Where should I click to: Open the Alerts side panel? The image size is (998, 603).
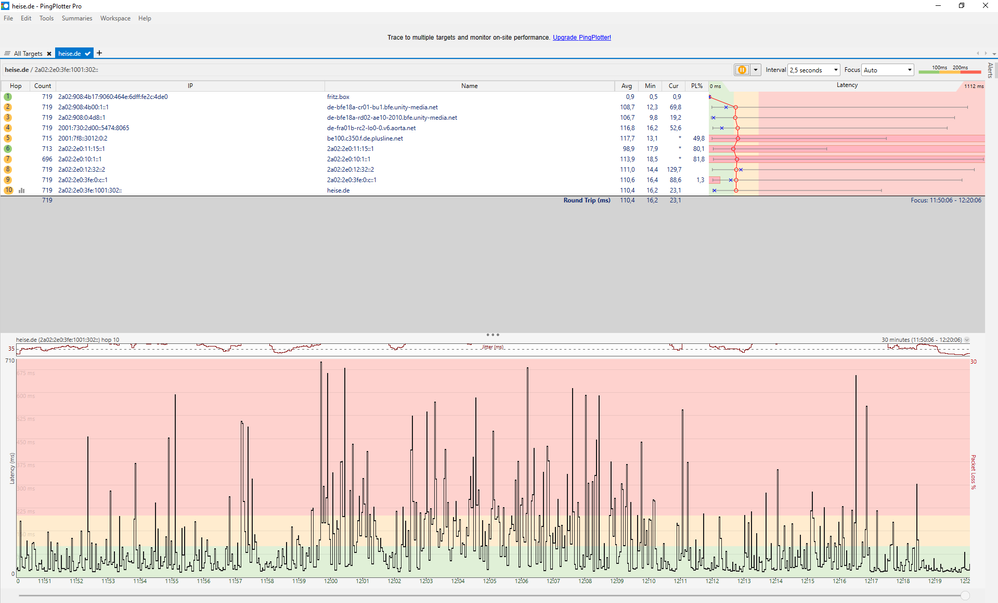[990, 70]
